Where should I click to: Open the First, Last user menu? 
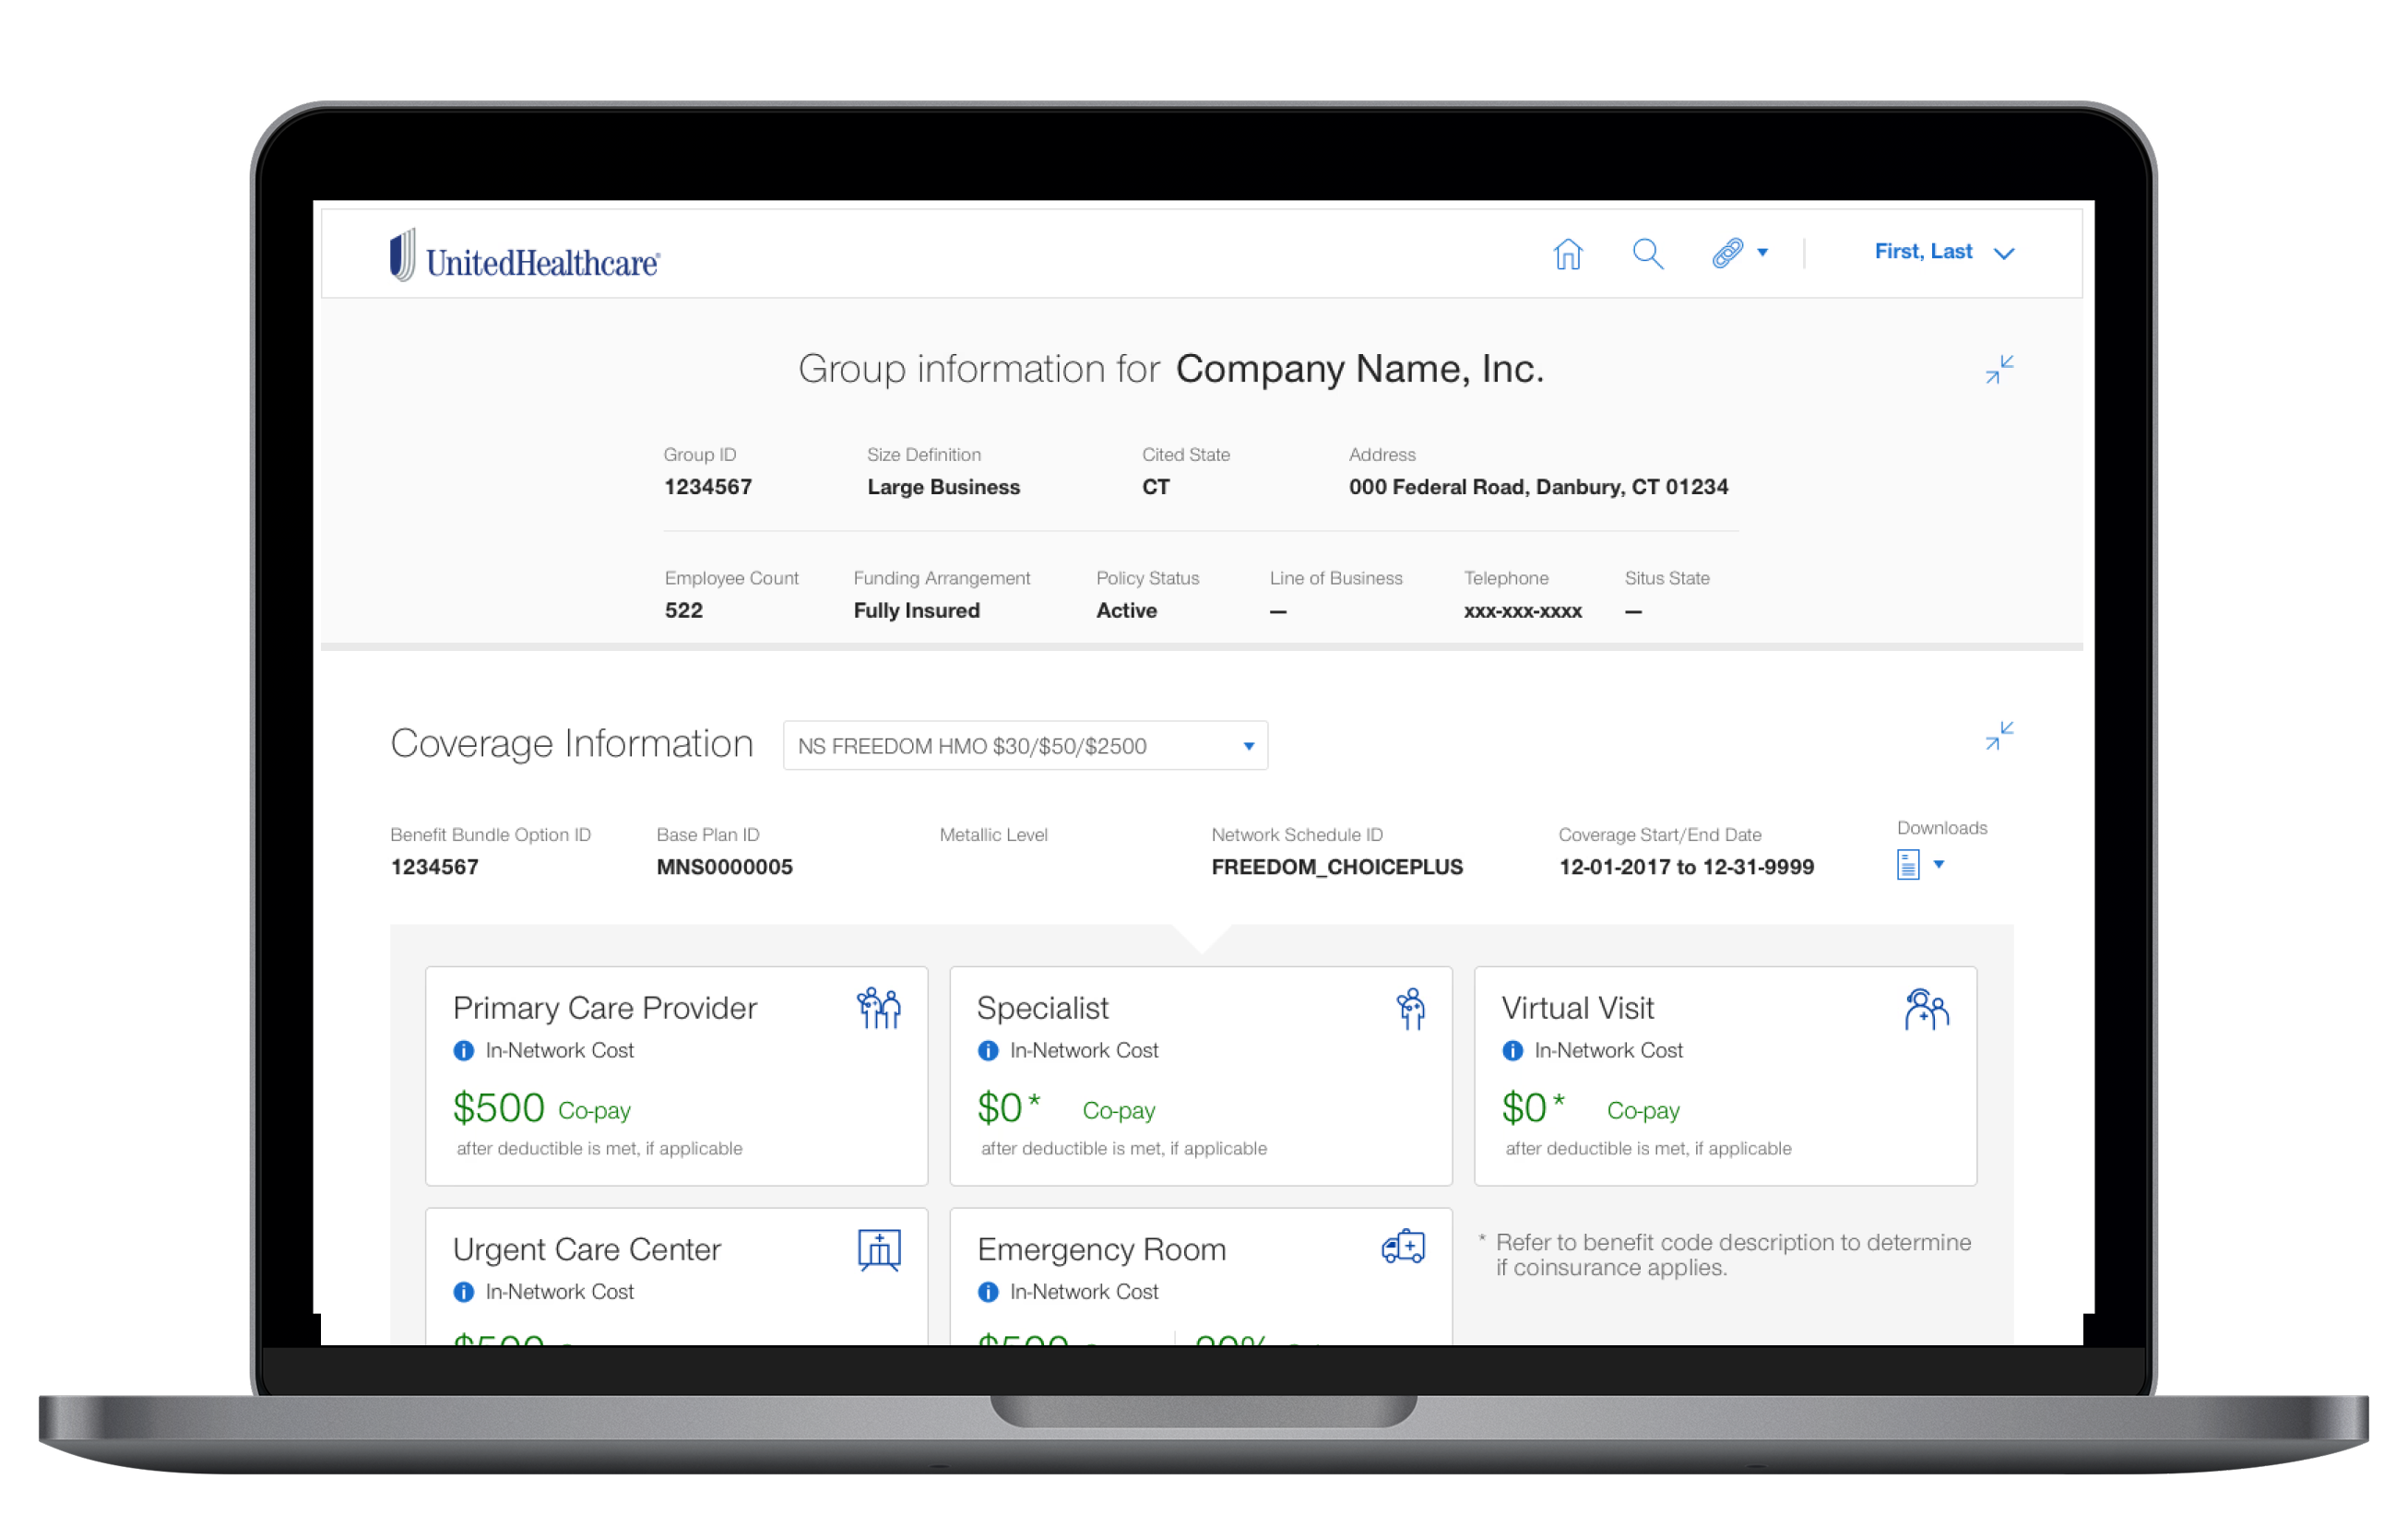click(1943, 252)
